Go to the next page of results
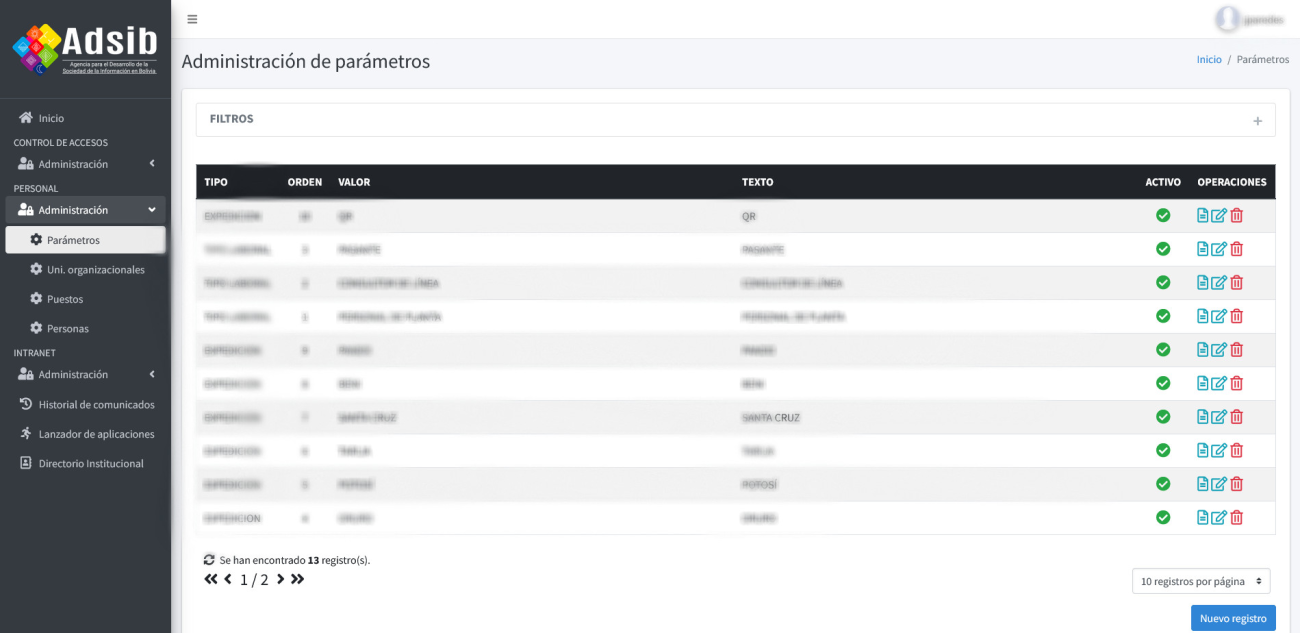1300x633 pixels. [x=280, y=579]
